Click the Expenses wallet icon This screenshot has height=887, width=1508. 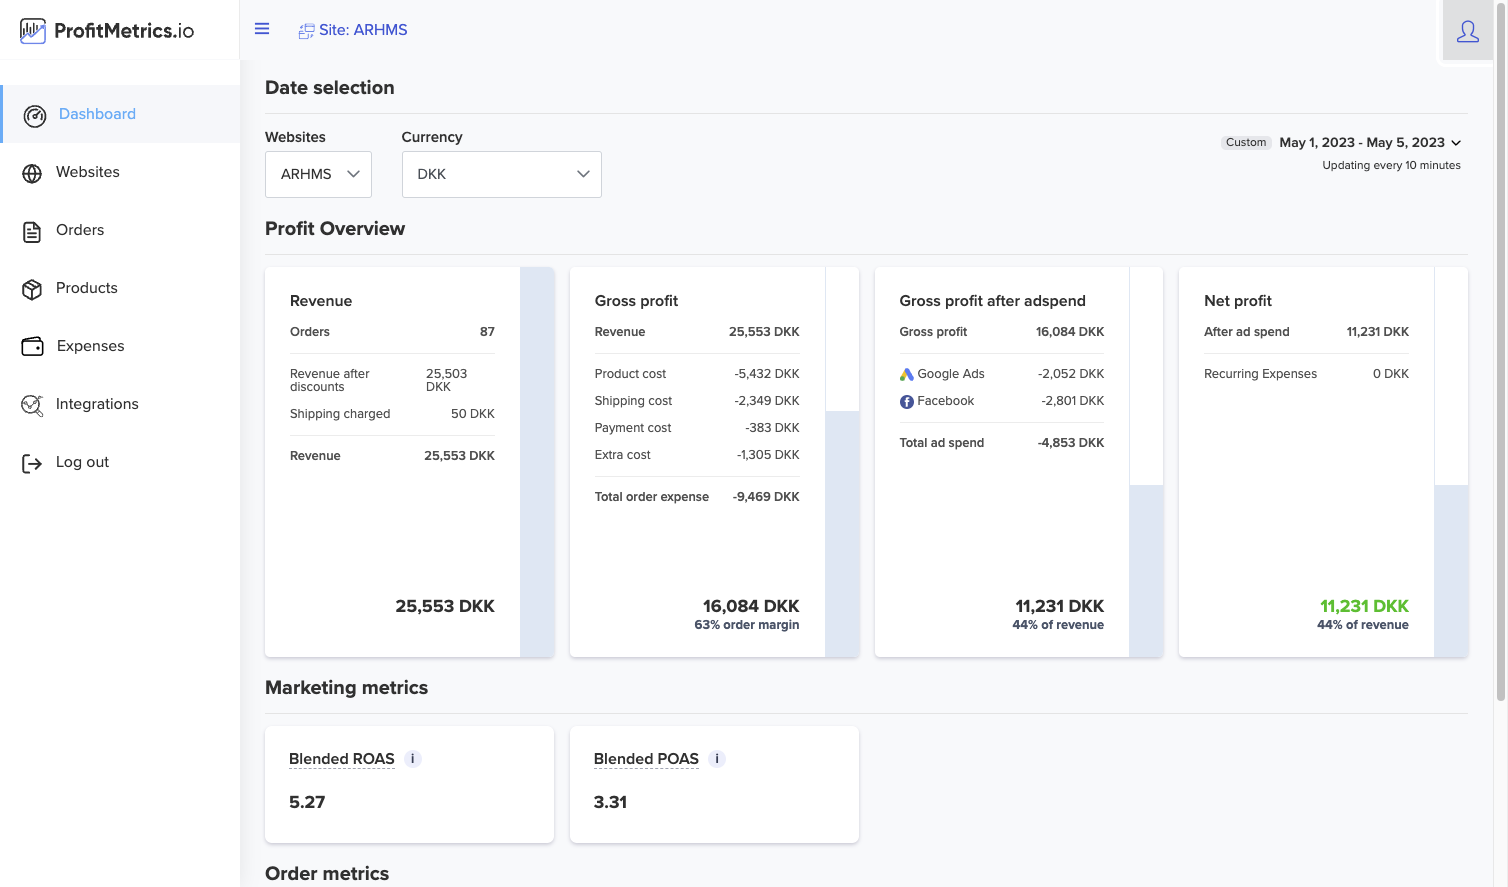pyautogui.click(x=33, y=346)
